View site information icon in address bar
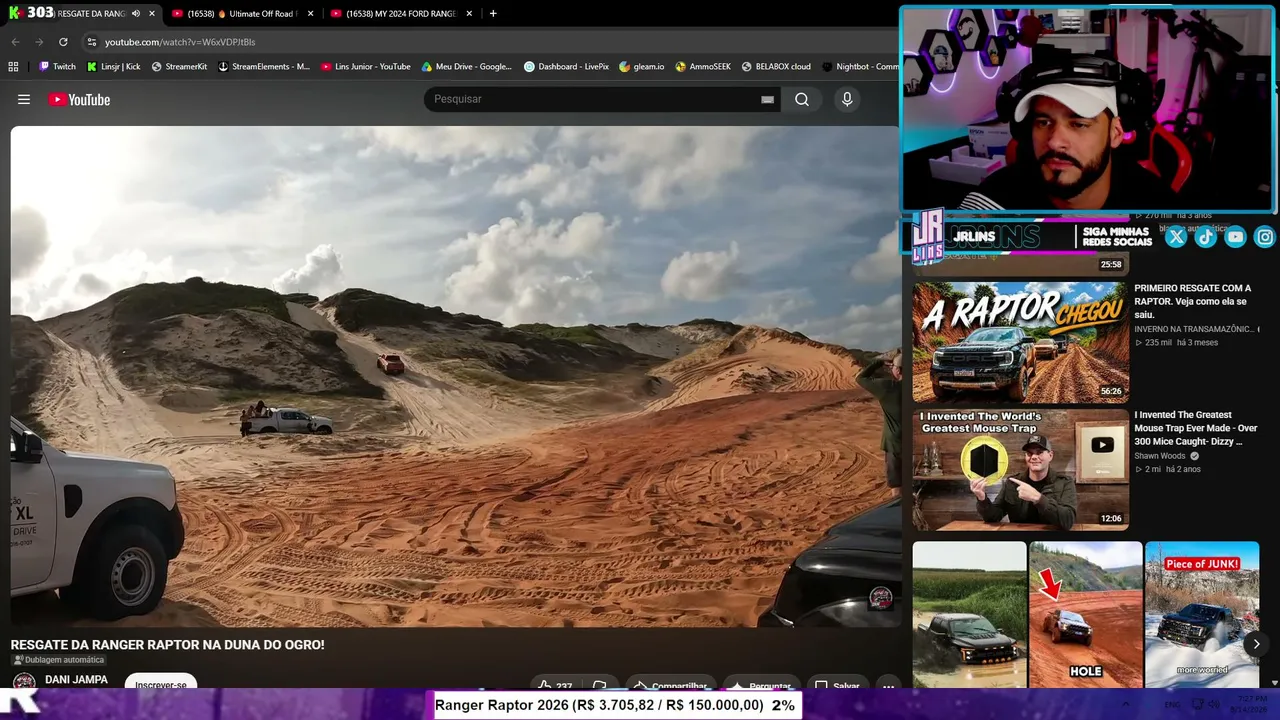This screenshot has height=720, width=1280. (91, 42)
